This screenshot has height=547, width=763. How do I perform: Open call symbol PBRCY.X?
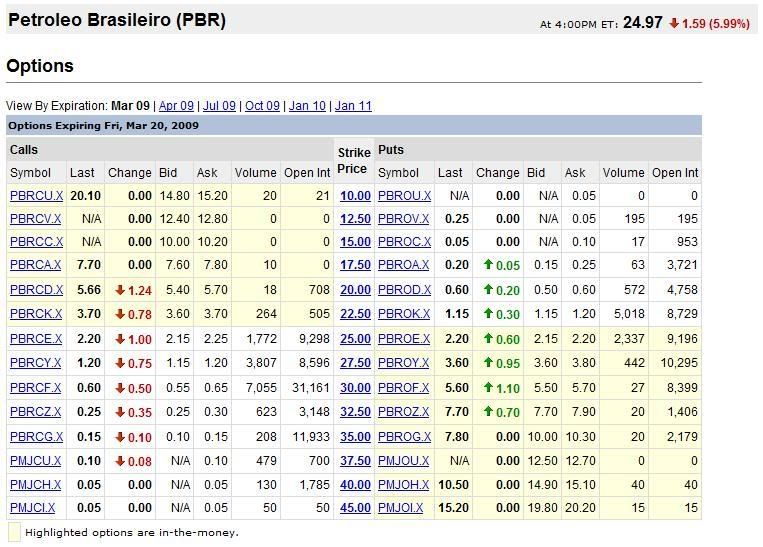(x=36, y=363)
